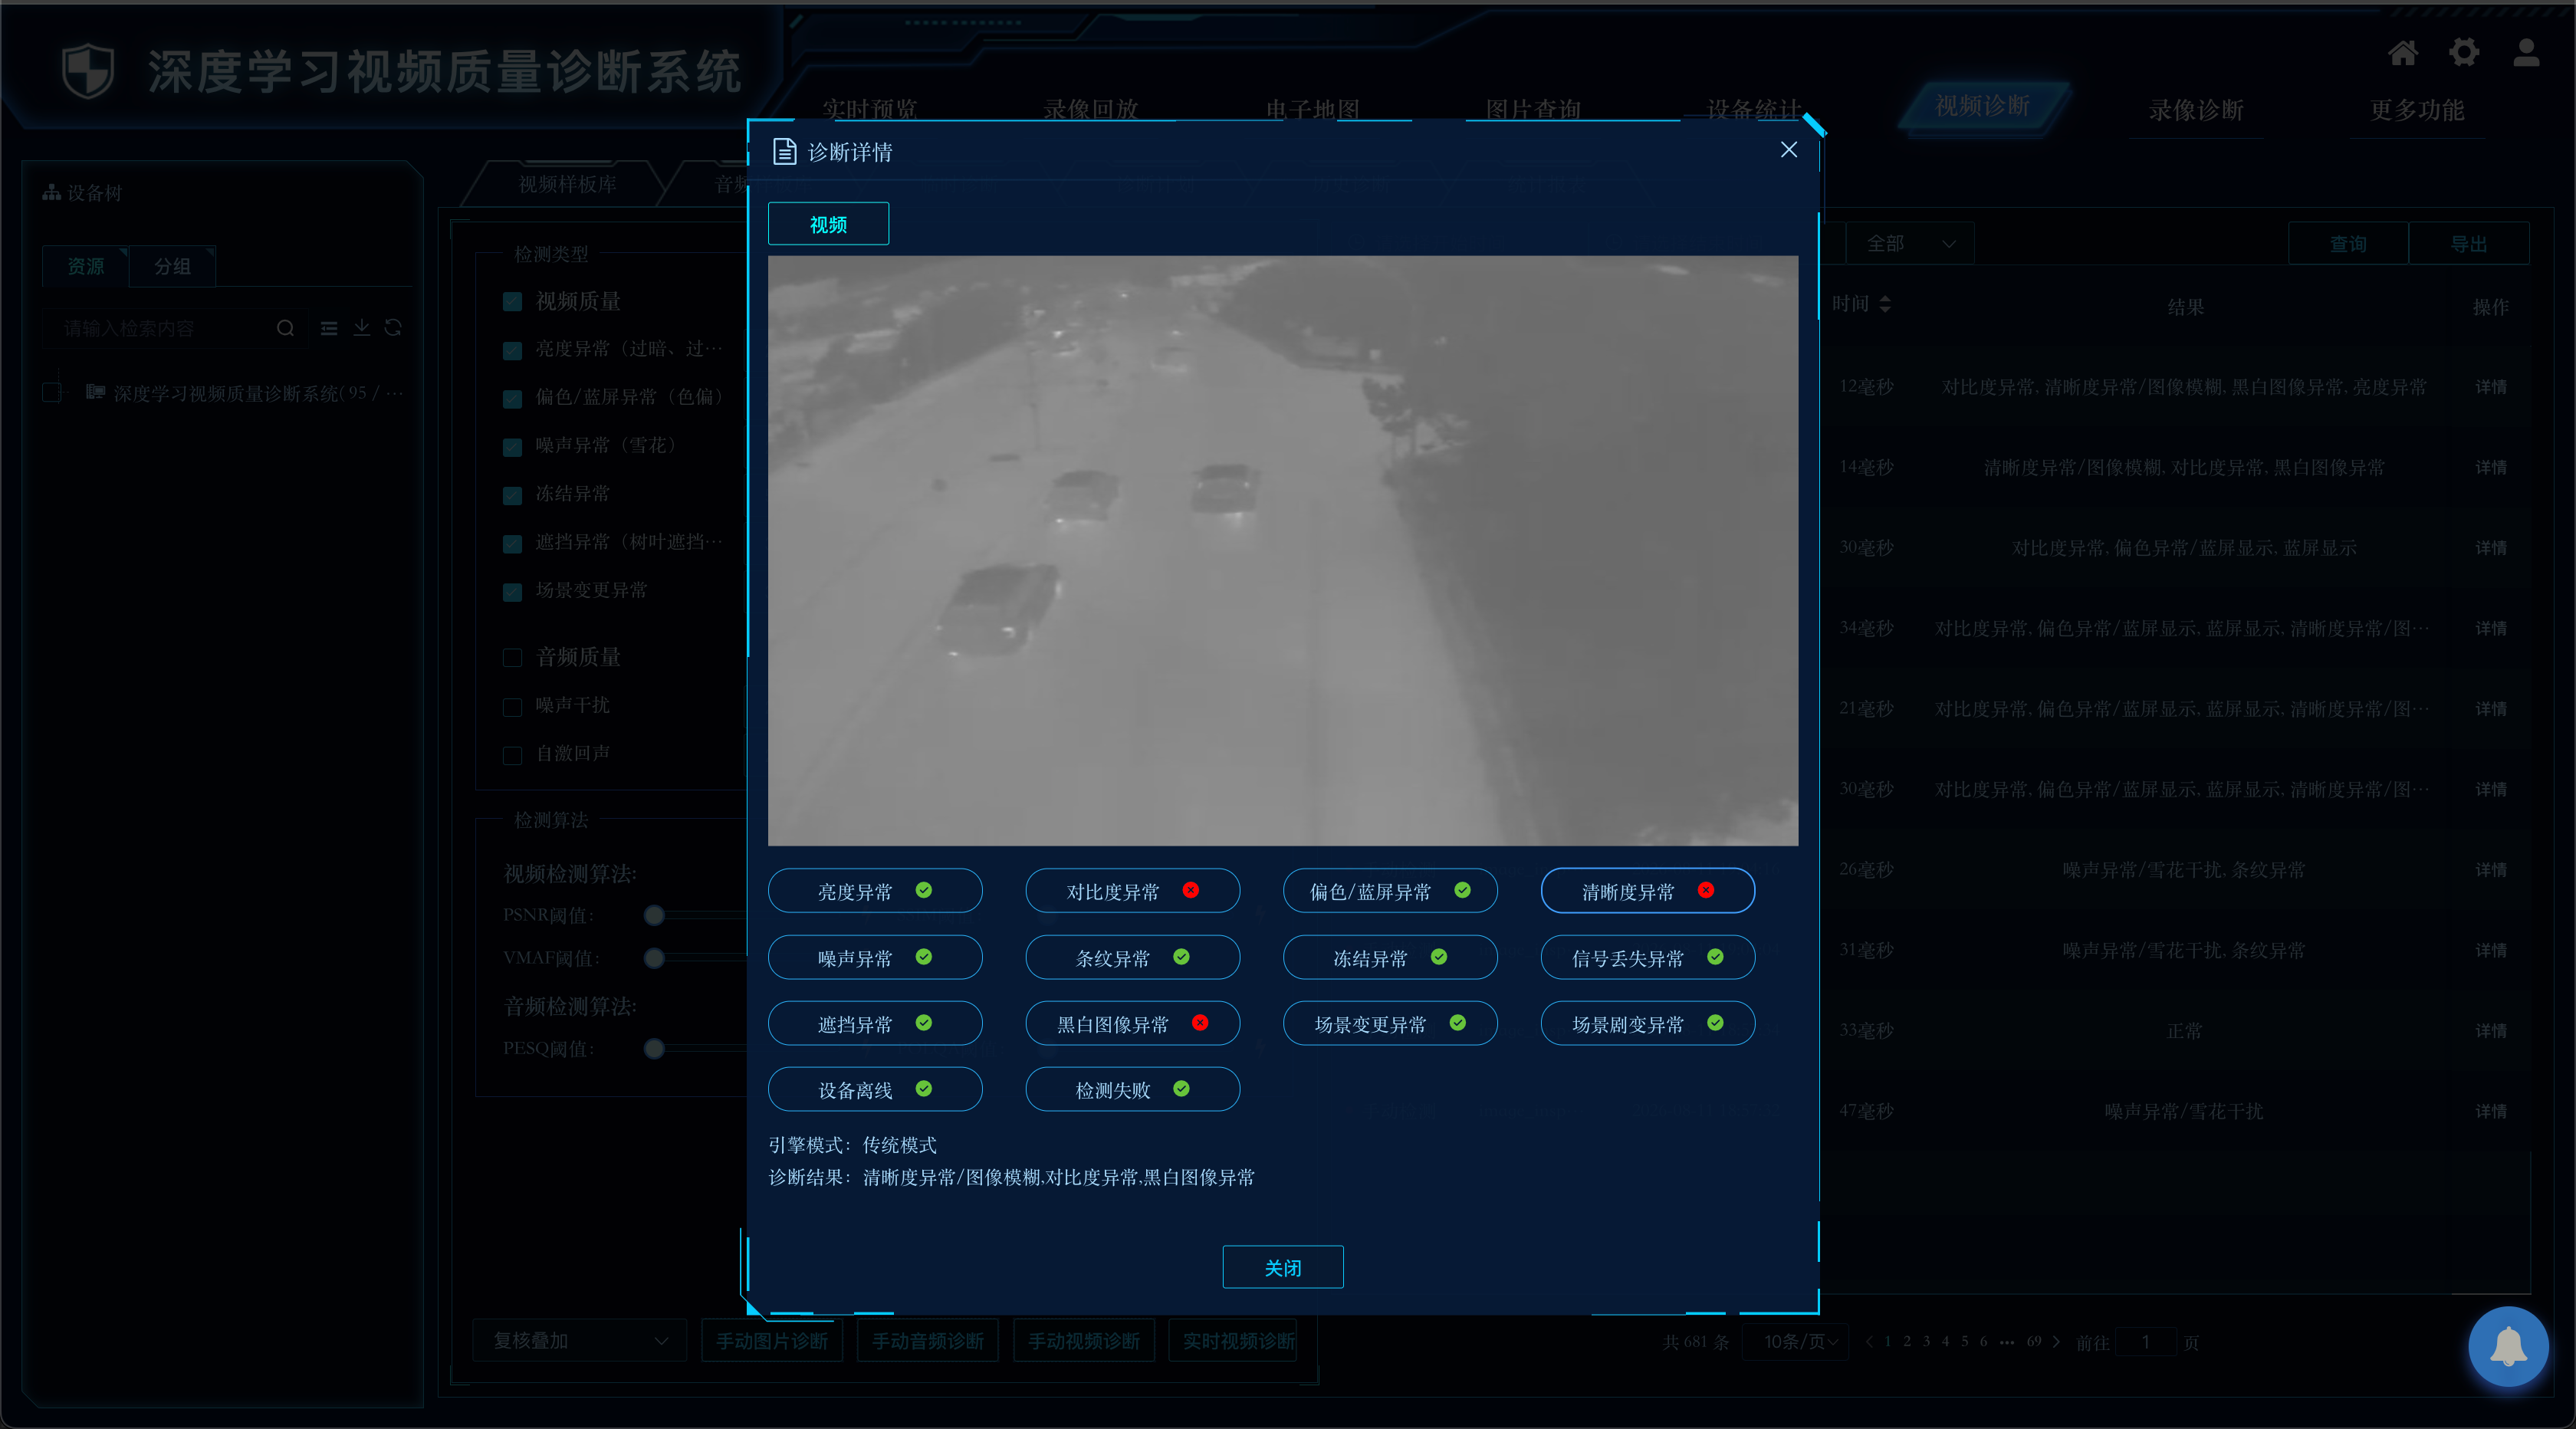Enable the 噪声干扰 checkbox
2576x1429 pixels.
pos(512,707)
